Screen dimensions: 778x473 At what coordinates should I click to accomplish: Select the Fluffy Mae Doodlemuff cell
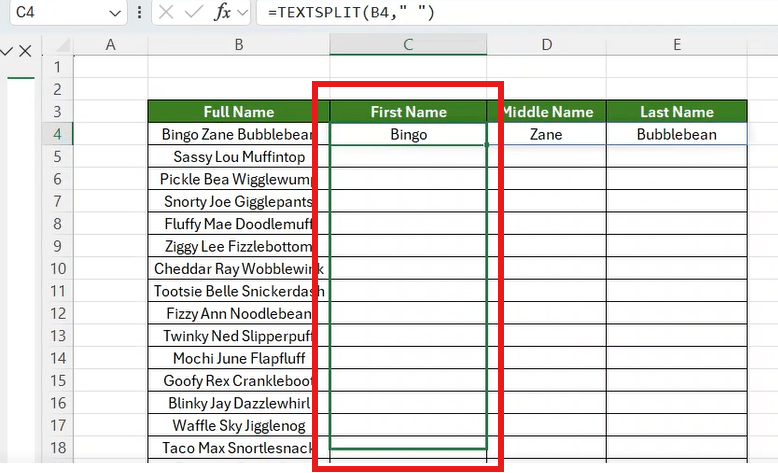pyautogui.click(x=239, y=223)
